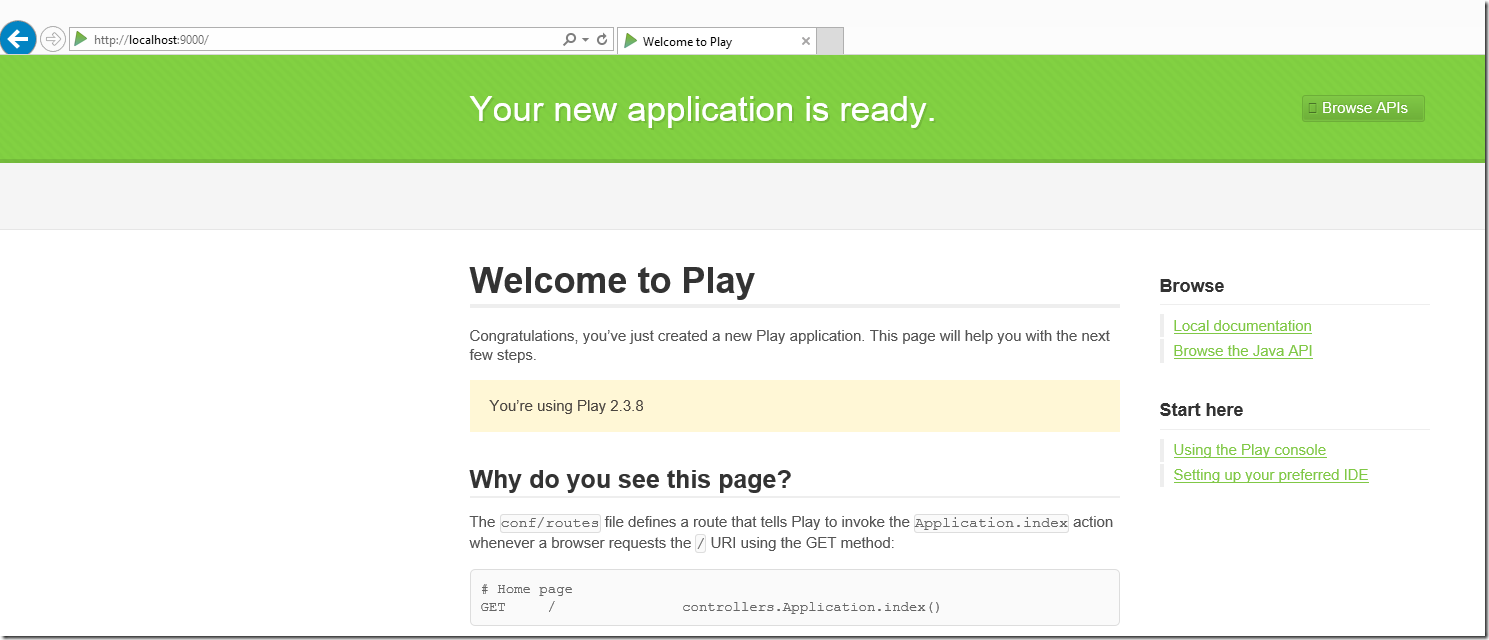Click the browser forward arrow button
This screenshot has height=640, width=1489.
pos(52,39)
